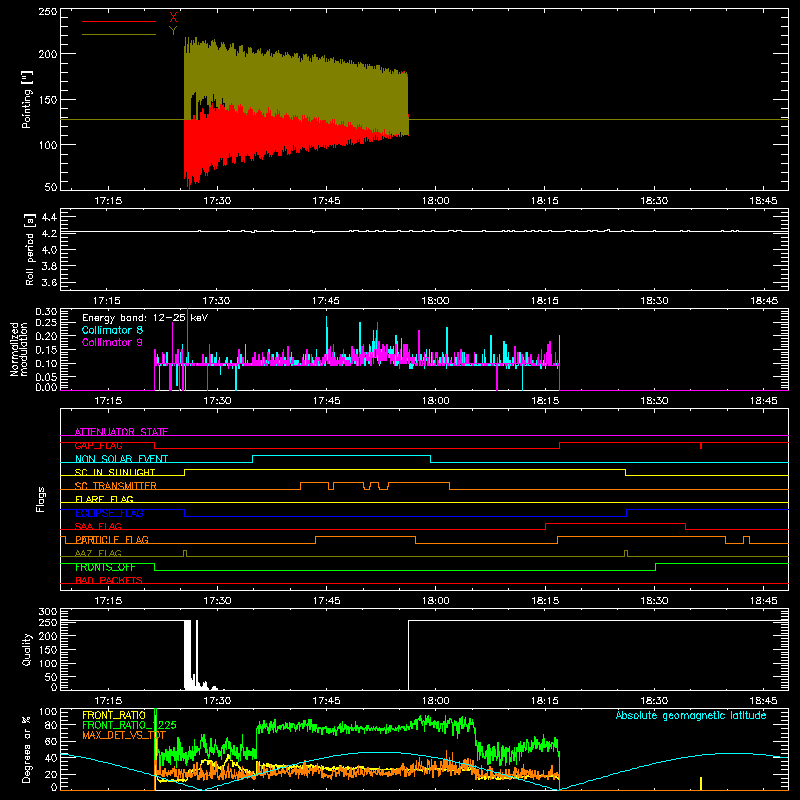
Task: Click the red GAP_FLAG tick near 18:36
Action: click(701, 446)
